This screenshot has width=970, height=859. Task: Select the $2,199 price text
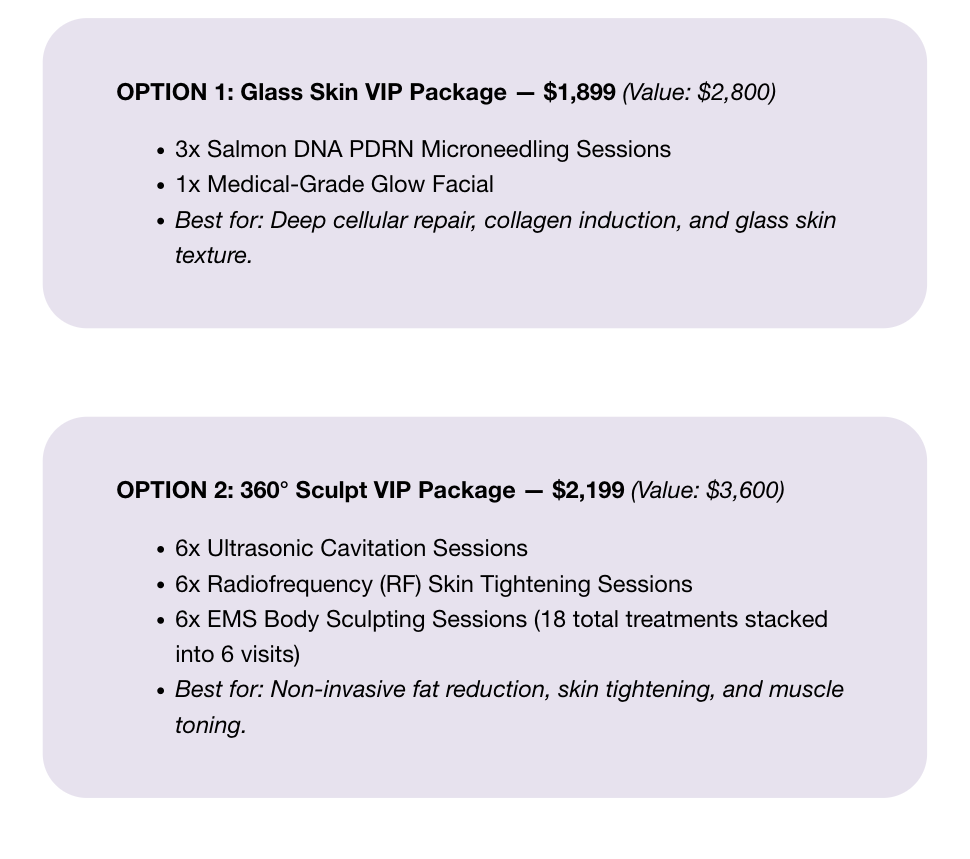[588, 490]
